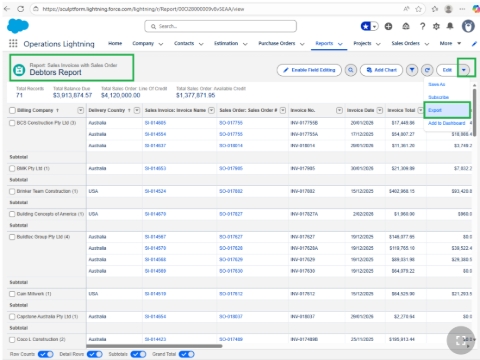Choose Save As from the dropdown menu
Screen dimensions: 480x360
tap(437, 84)
